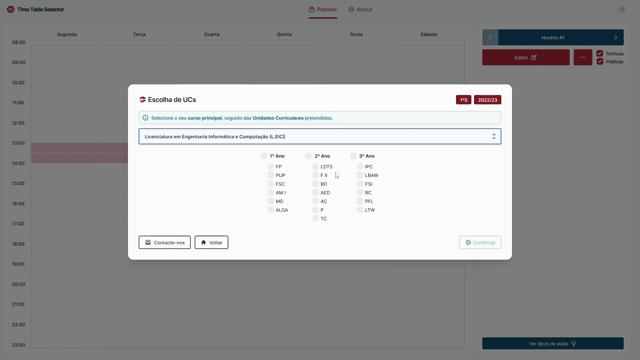This screenshot has height=360, width=640.
Task: Check the 2º Ano checkbox
Action: (309, 156)
